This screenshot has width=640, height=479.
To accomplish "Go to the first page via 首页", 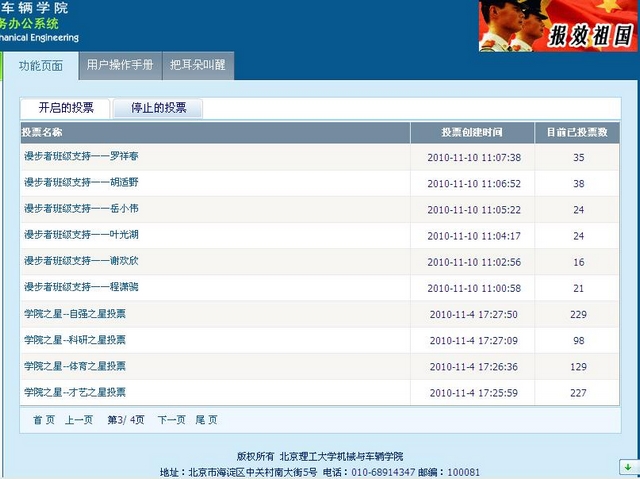I will click(x=44, y=420).
